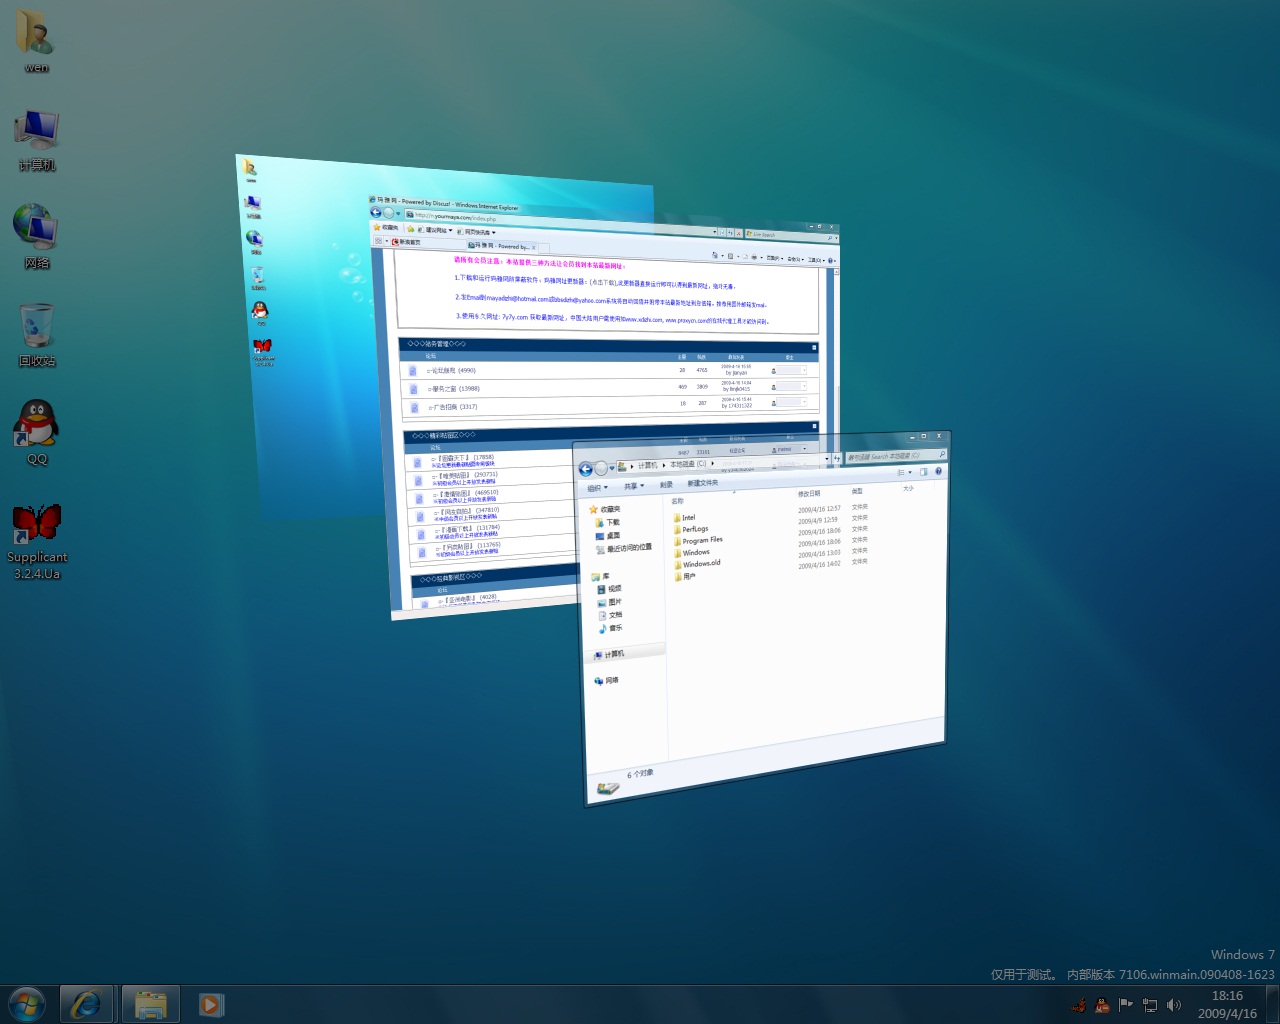Open the 回收站 recycle bin icon
The height and width of the screenshot is (1024, 1280).
pos(36,335)
